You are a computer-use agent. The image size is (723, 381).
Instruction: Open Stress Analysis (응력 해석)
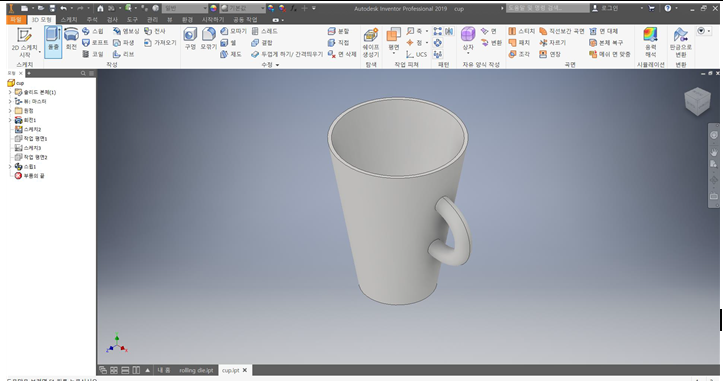pos(650,42)
